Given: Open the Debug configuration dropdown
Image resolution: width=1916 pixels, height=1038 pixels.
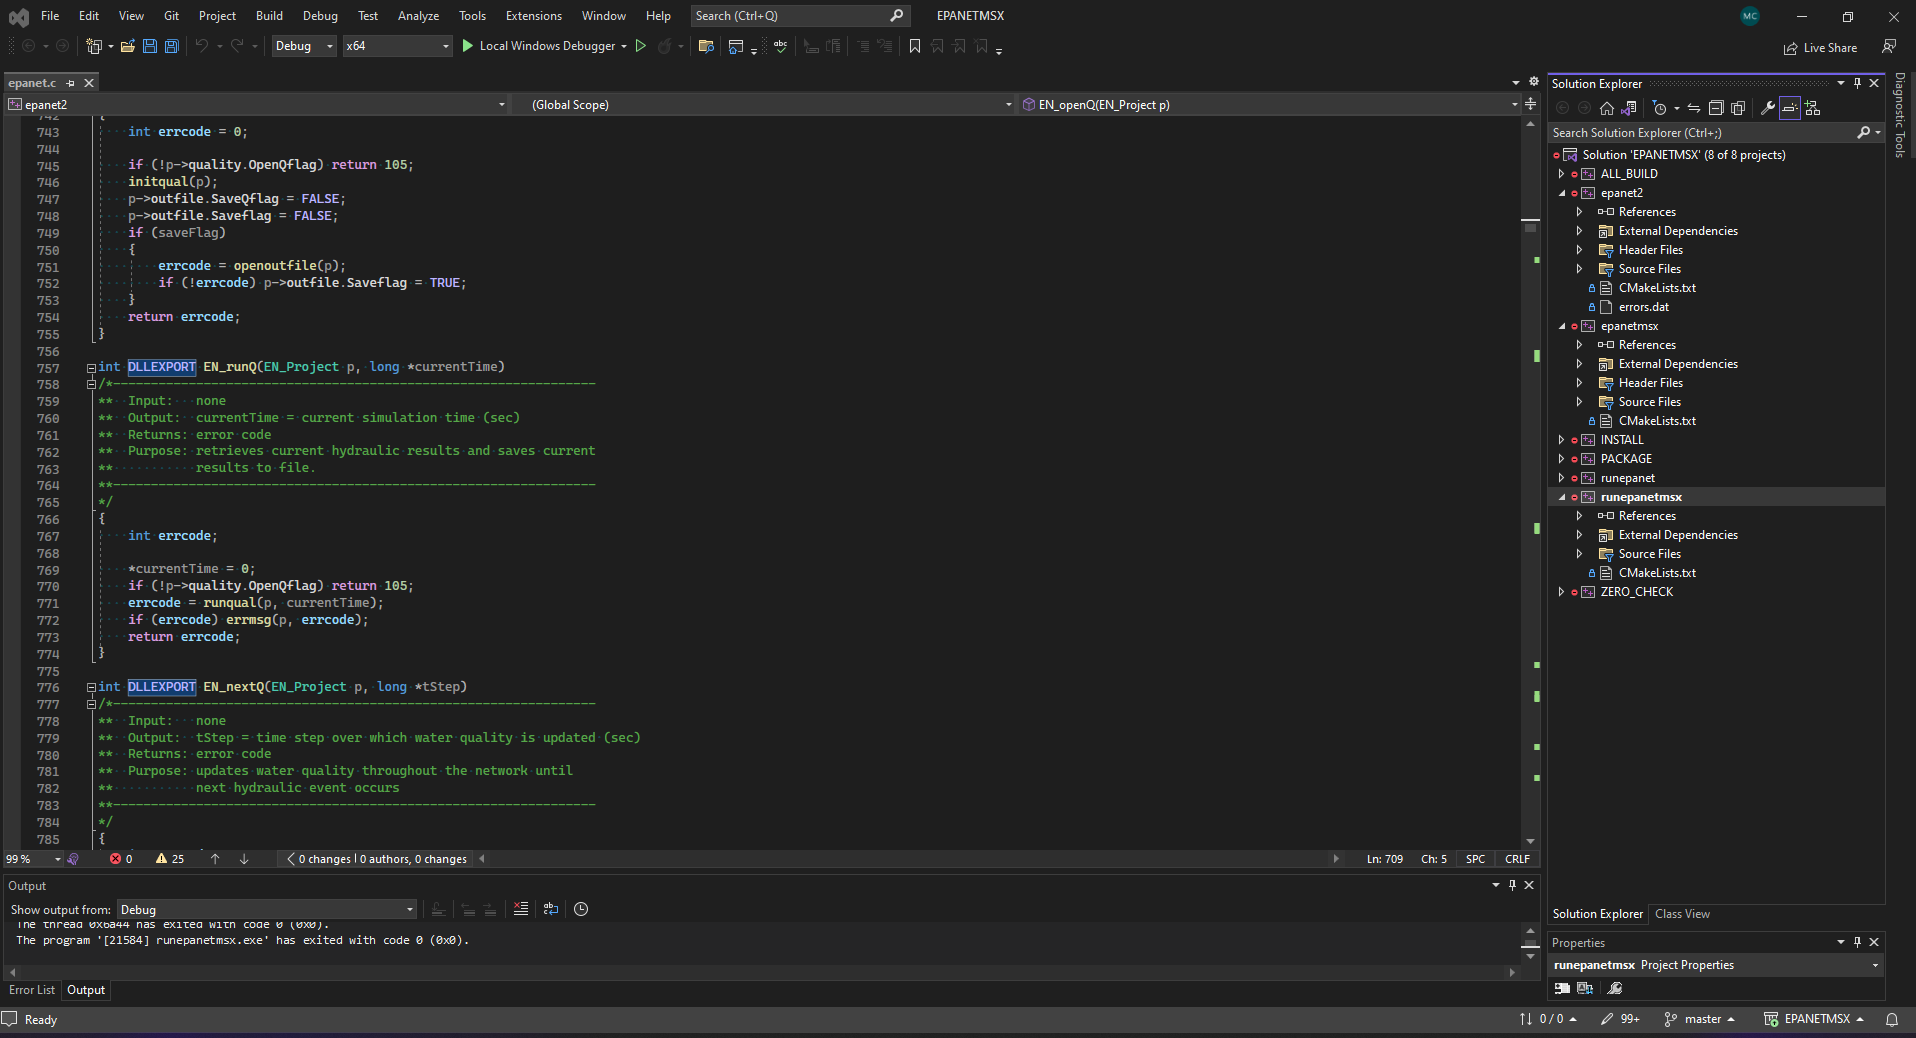Looking at the screenshot, I should pyautogui.click(x=304, y=46).
